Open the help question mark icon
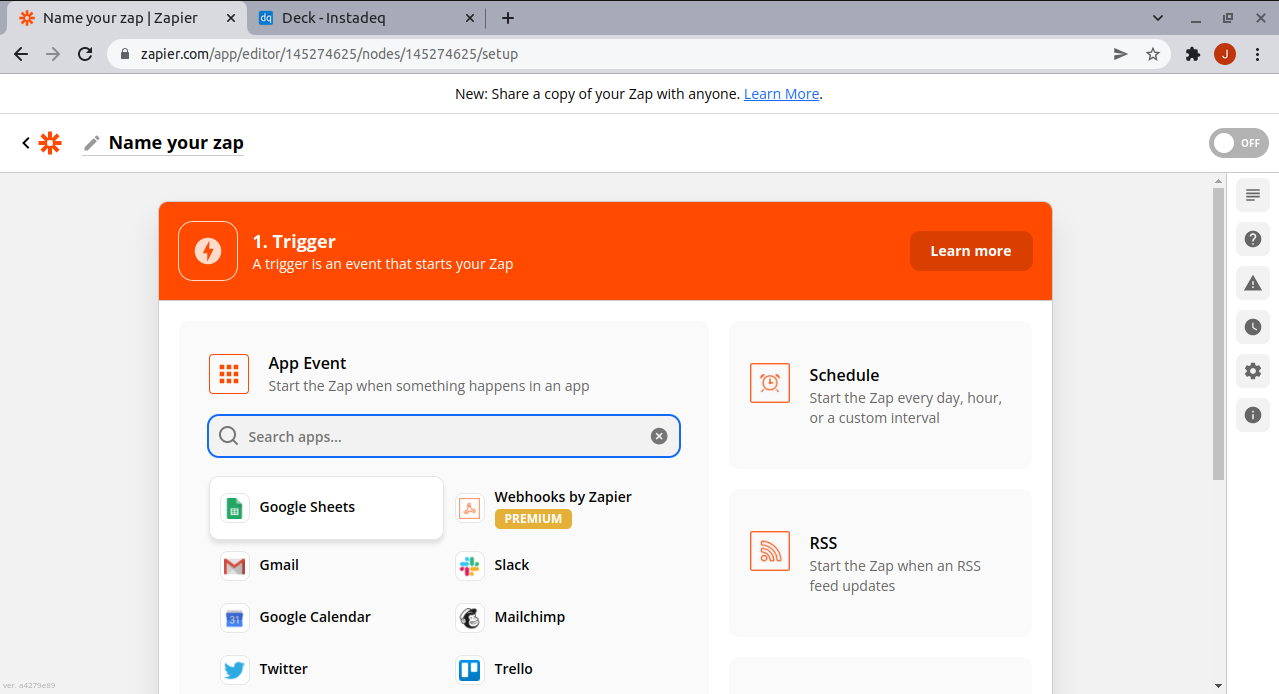 [x=1253, y=239]
